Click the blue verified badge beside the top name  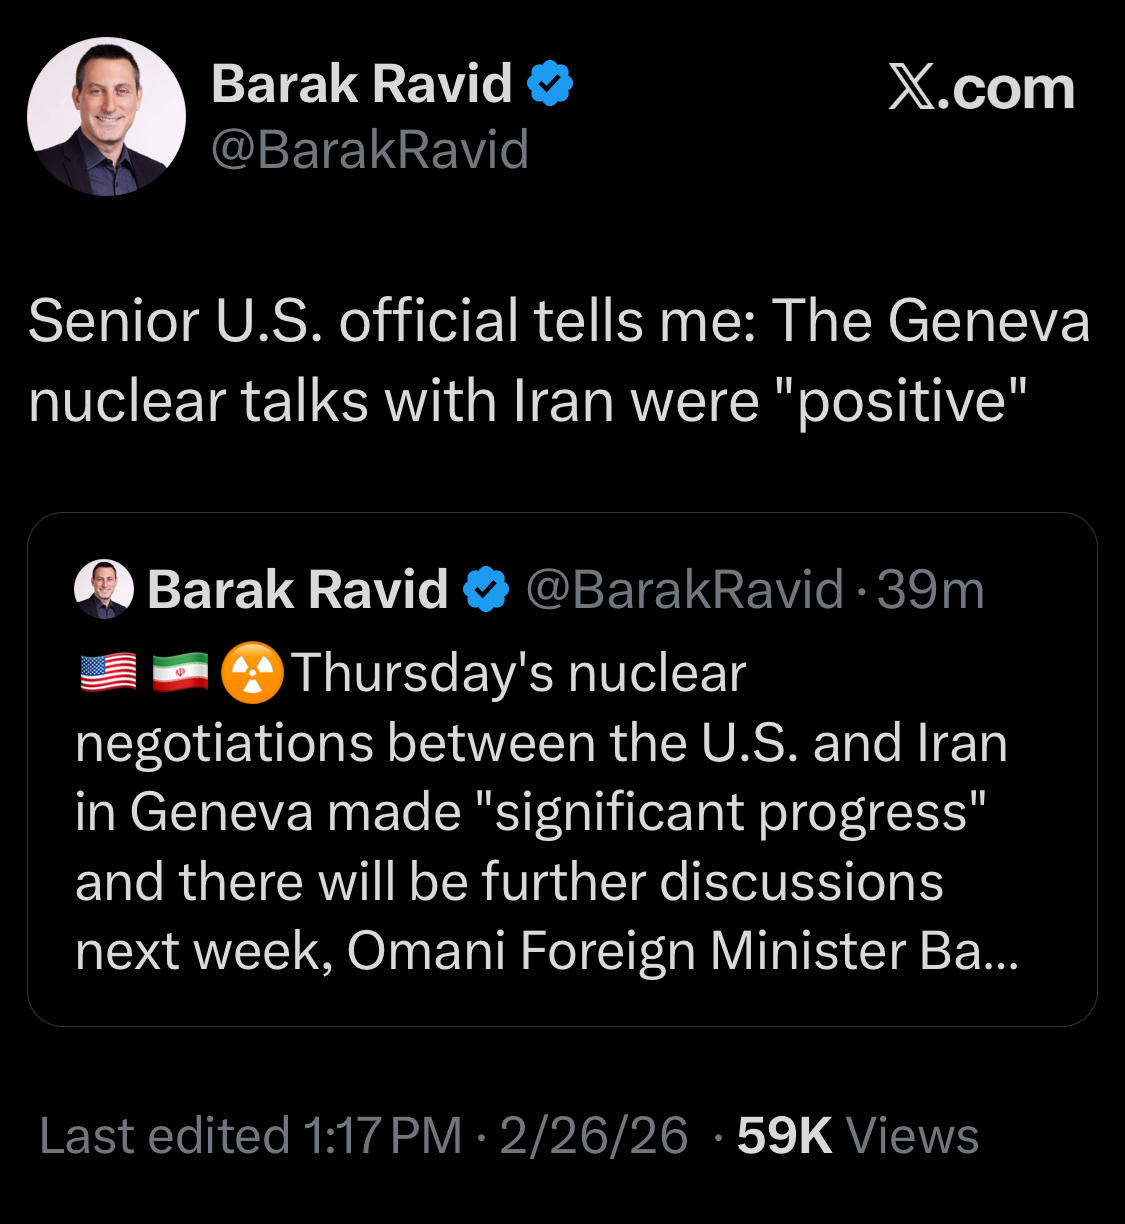click(x=549, y=83)
